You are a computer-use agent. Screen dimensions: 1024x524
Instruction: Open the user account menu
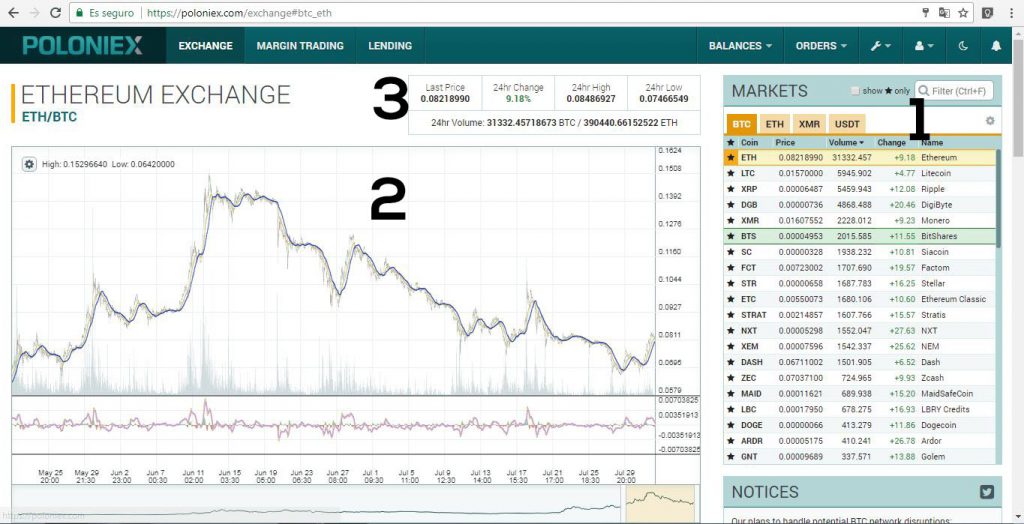(x=924, y=46)
